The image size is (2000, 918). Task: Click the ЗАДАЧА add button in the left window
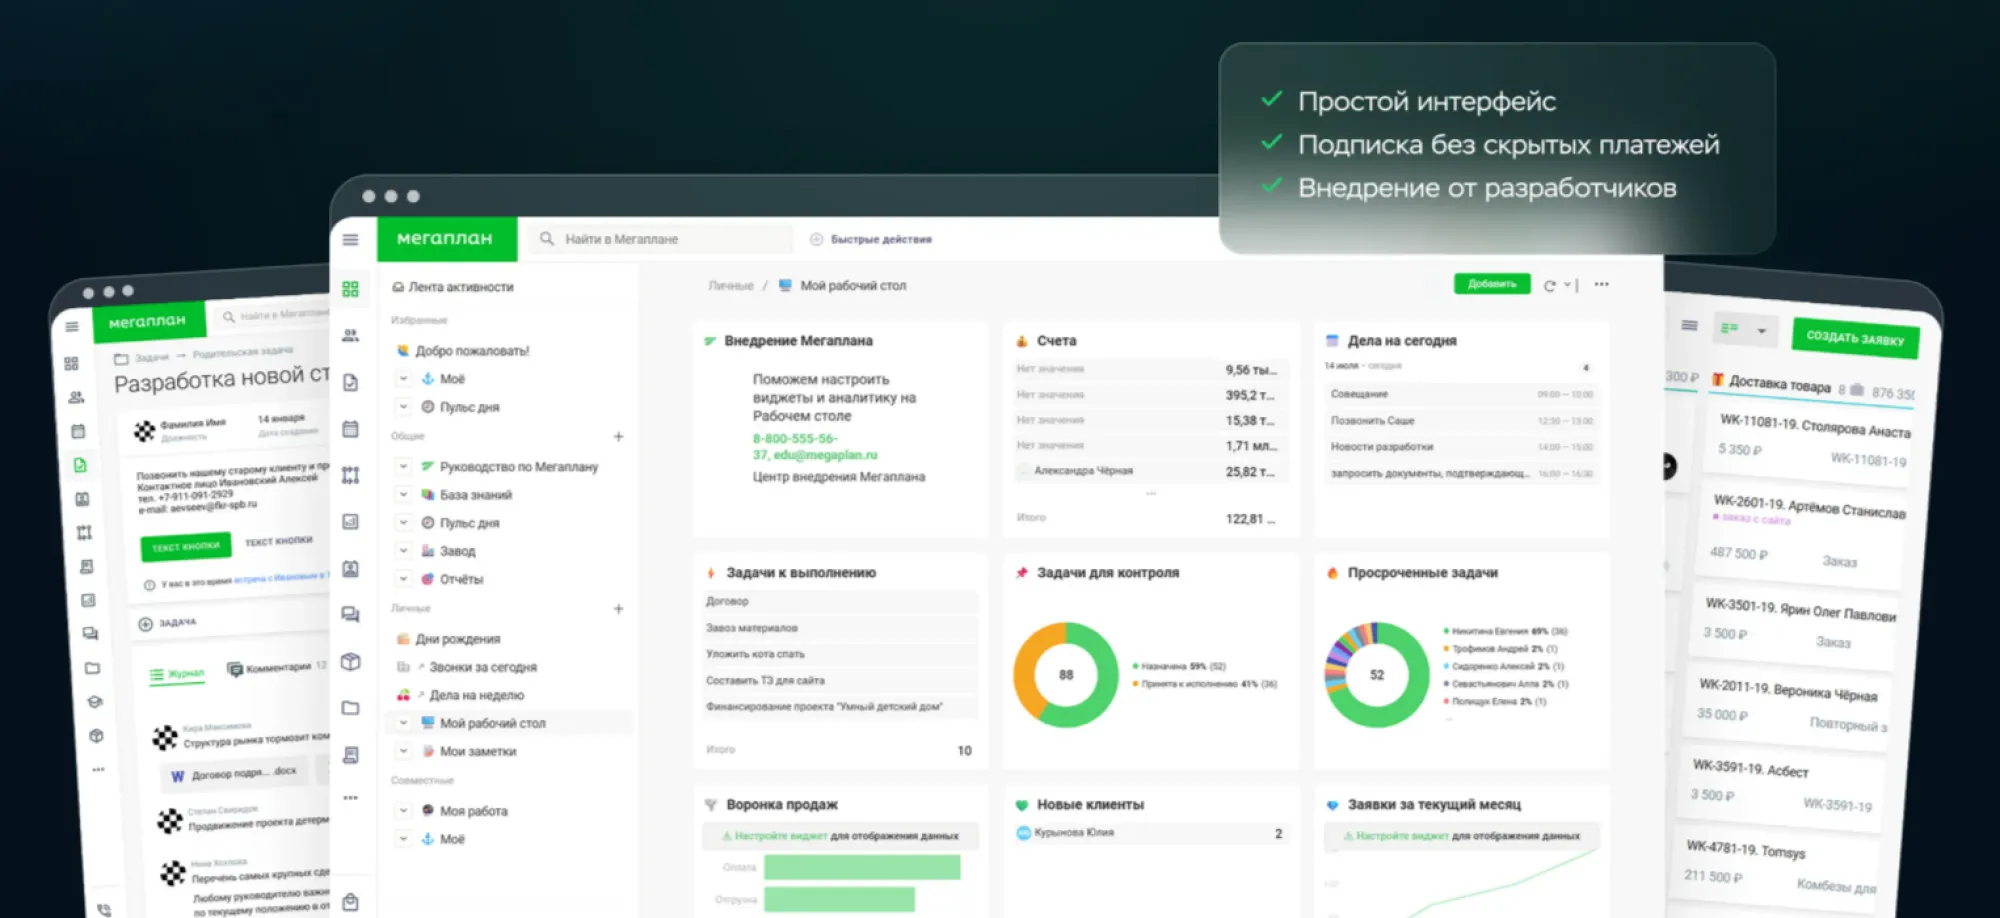coord(168,623)
